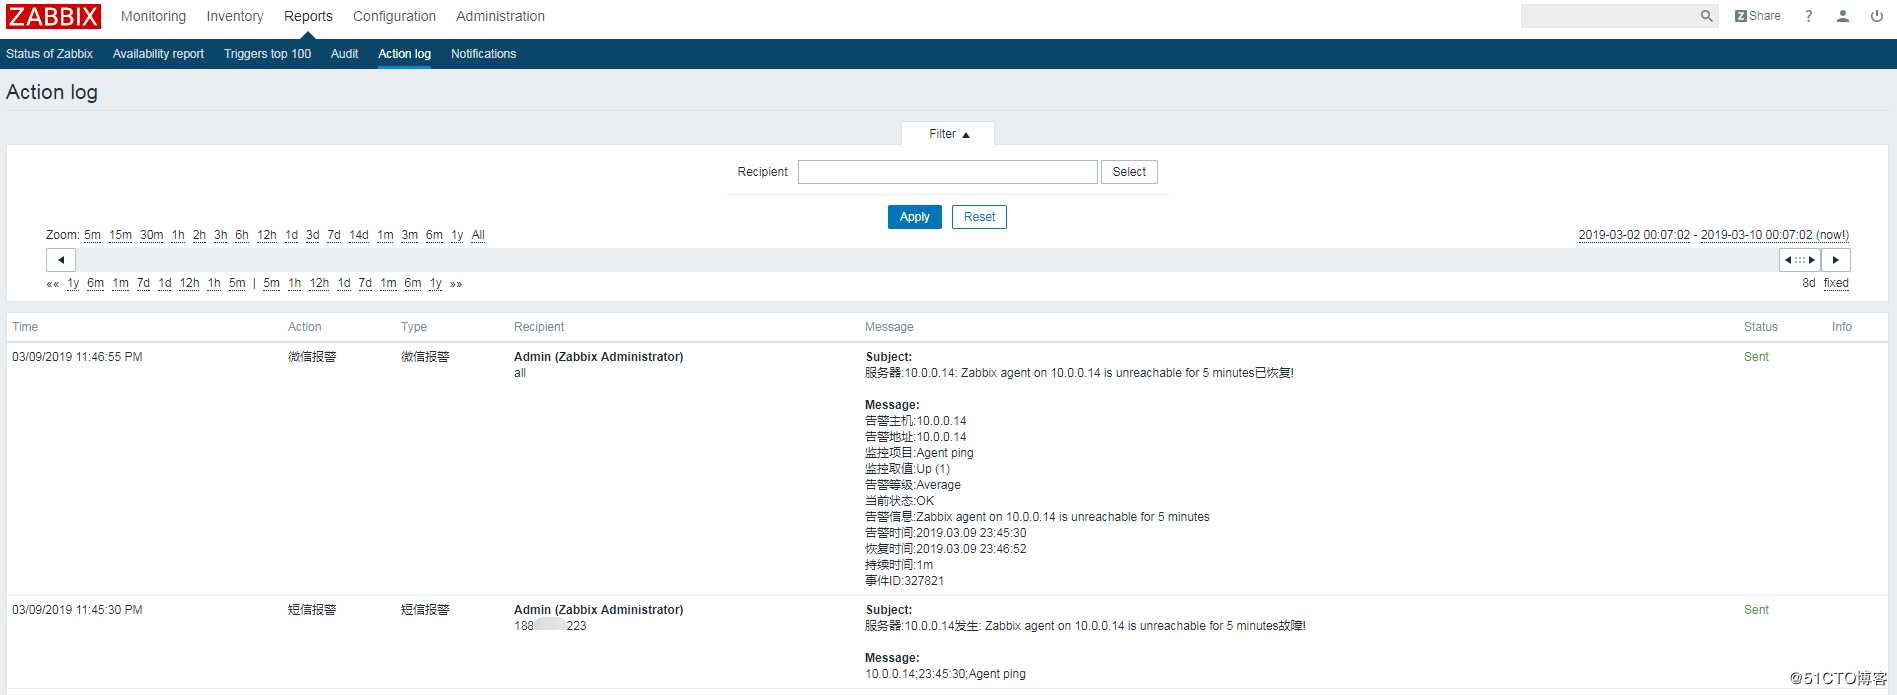Open the Inventory menu
This screenshot has width=1897, height=695.
[x=235, y=16]
